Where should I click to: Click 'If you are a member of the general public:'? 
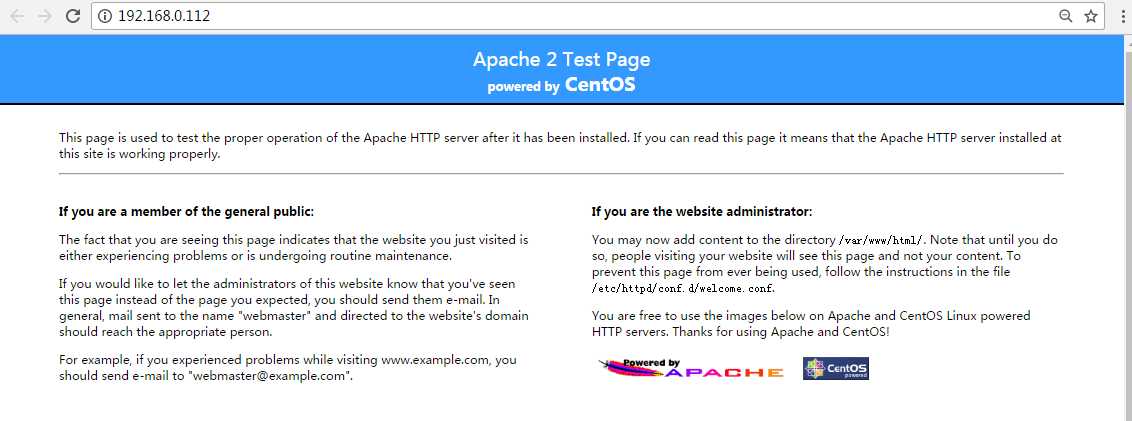(x=186, y=212)
